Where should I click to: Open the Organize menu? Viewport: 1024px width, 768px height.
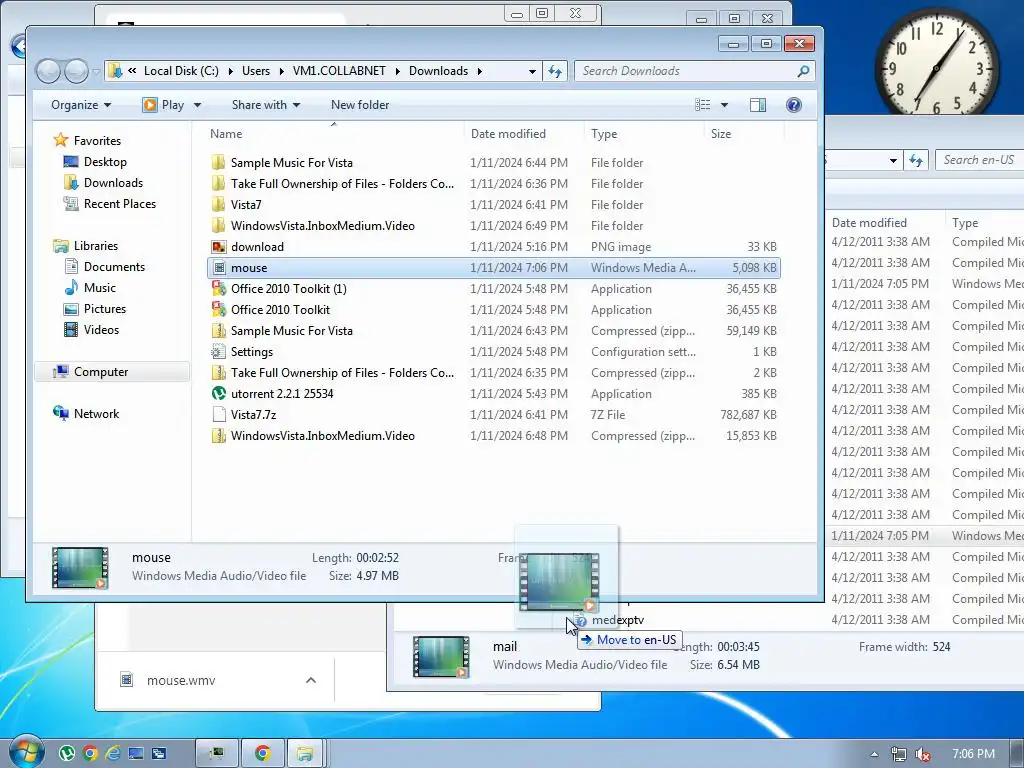[x=81, y=105]
